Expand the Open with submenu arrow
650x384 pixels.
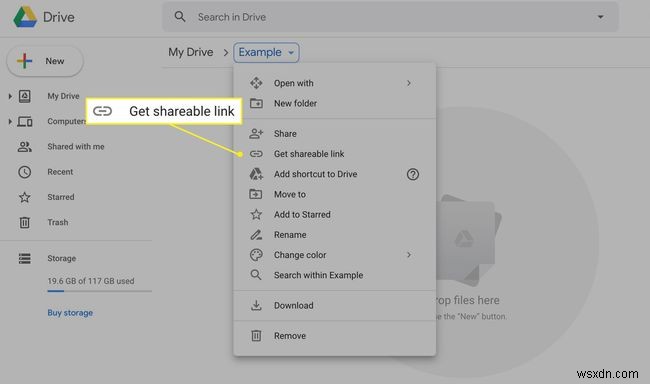tap(409, 83)
